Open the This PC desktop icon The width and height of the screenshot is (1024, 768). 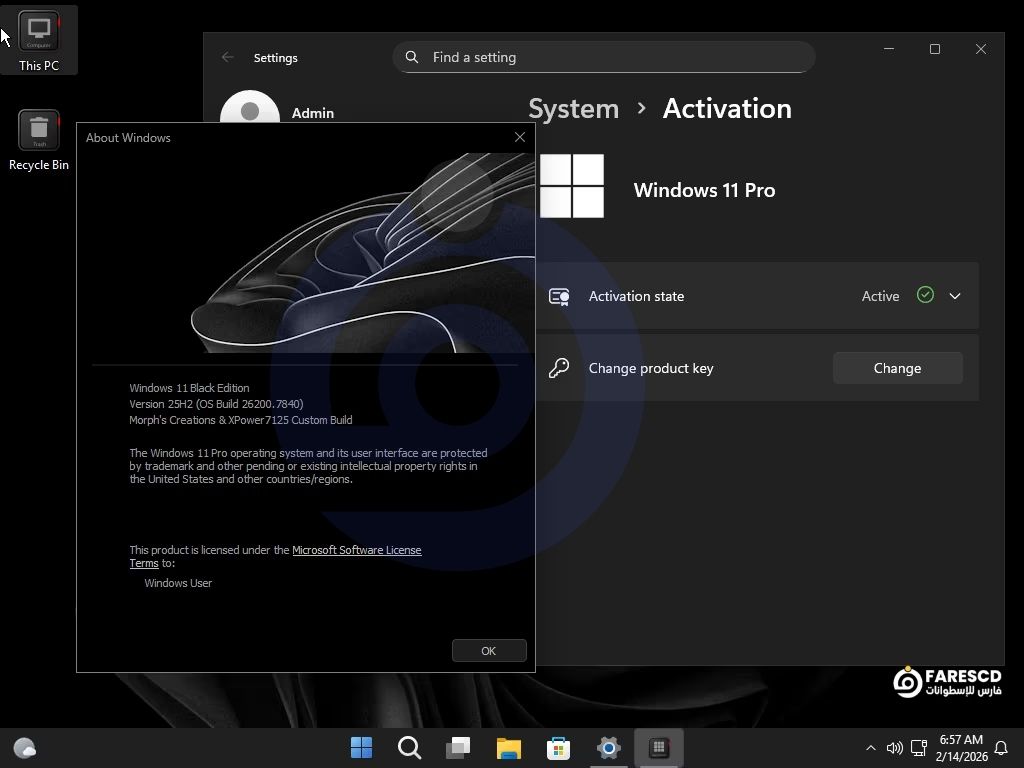39,40
